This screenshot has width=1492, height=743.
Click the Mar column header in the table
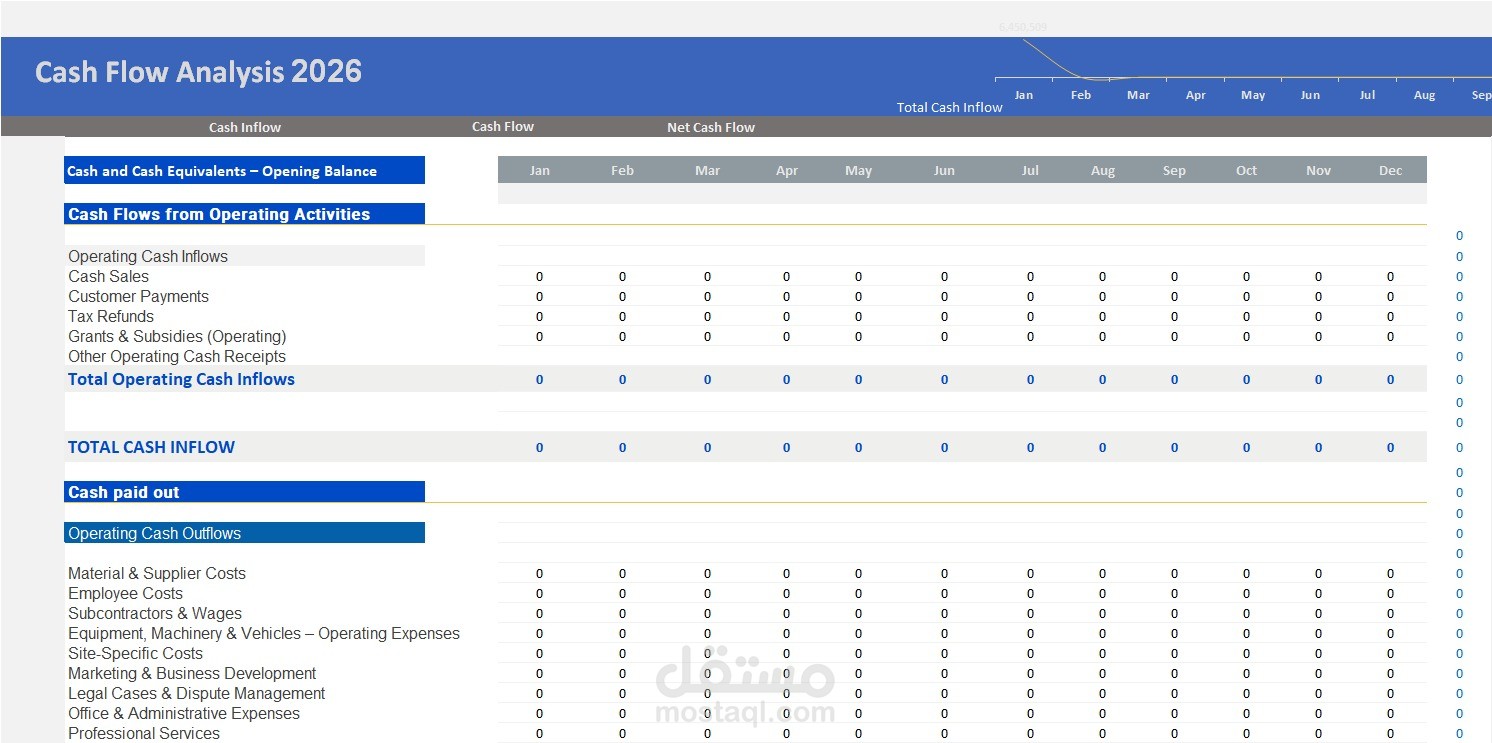pyautogui.click(x=707, y=170)
